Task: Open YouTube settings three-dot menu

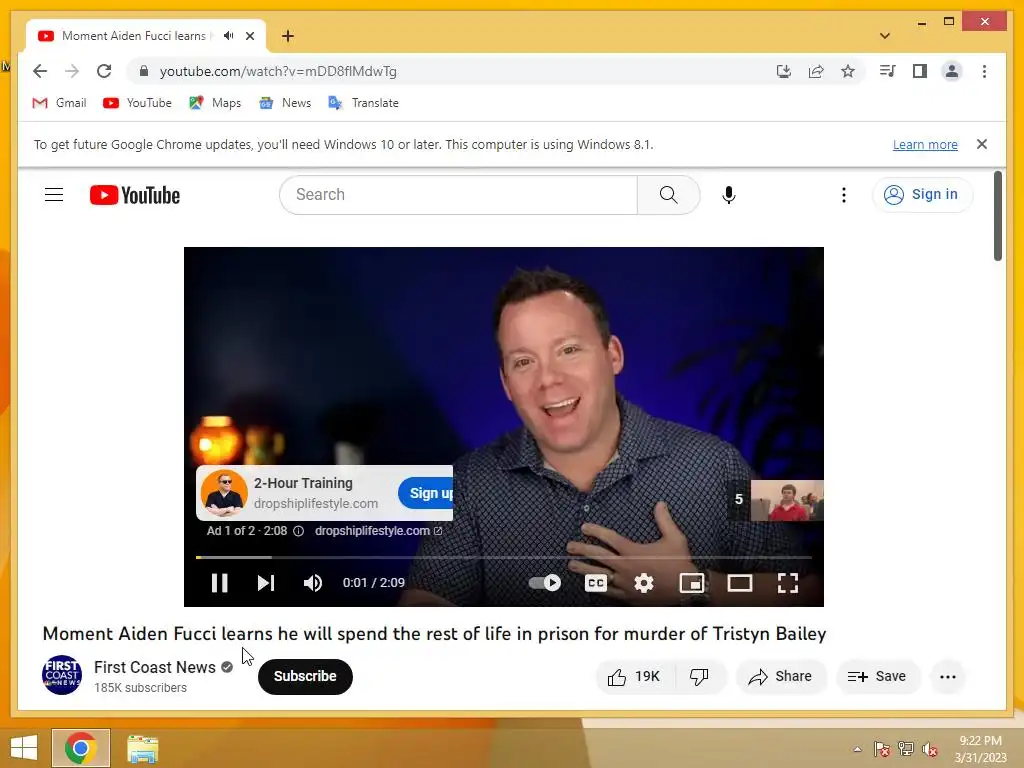Action: tap(844, 195)
